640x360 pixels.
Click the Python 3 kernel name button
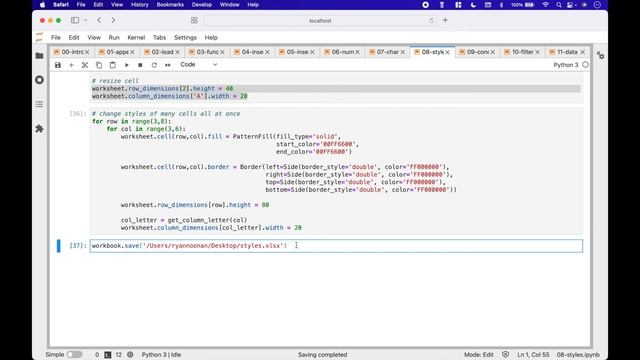tap(566, 65)
